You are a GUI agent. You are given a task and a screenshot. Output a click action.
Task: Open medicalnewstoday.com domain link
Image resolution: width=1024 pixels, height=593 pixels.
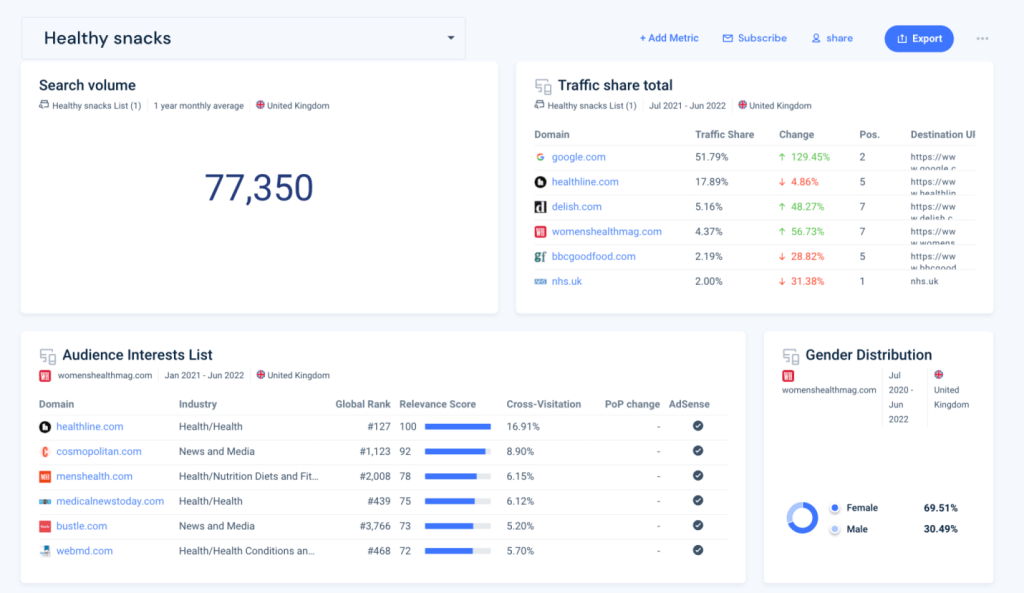pyautogui.click(x=110, y=502)
